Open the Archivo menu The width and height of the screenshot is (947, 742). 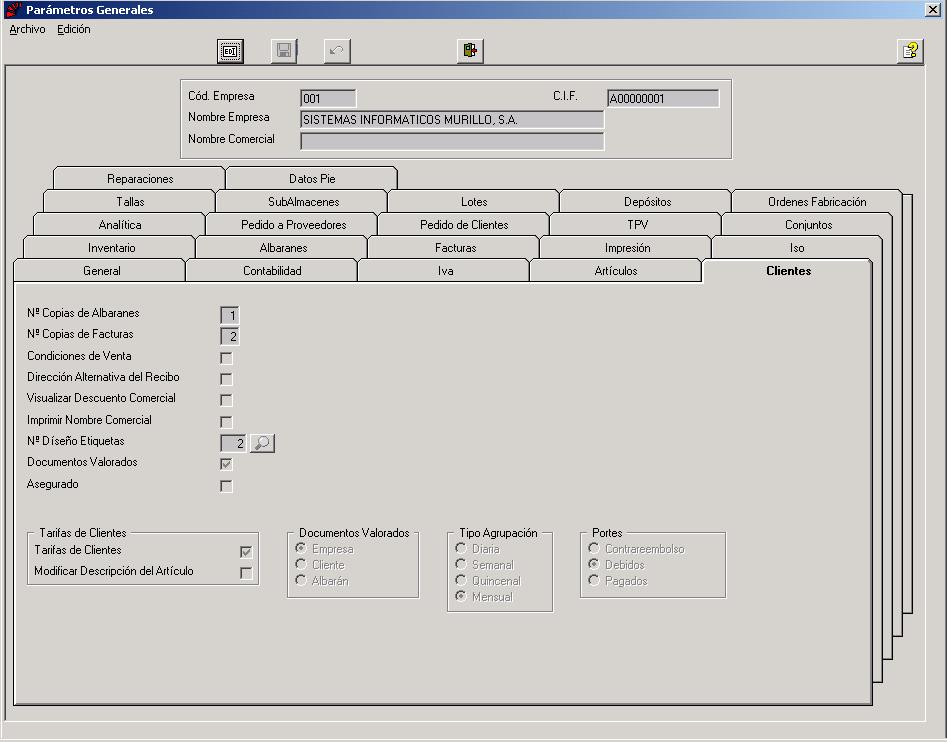point(27,29)
